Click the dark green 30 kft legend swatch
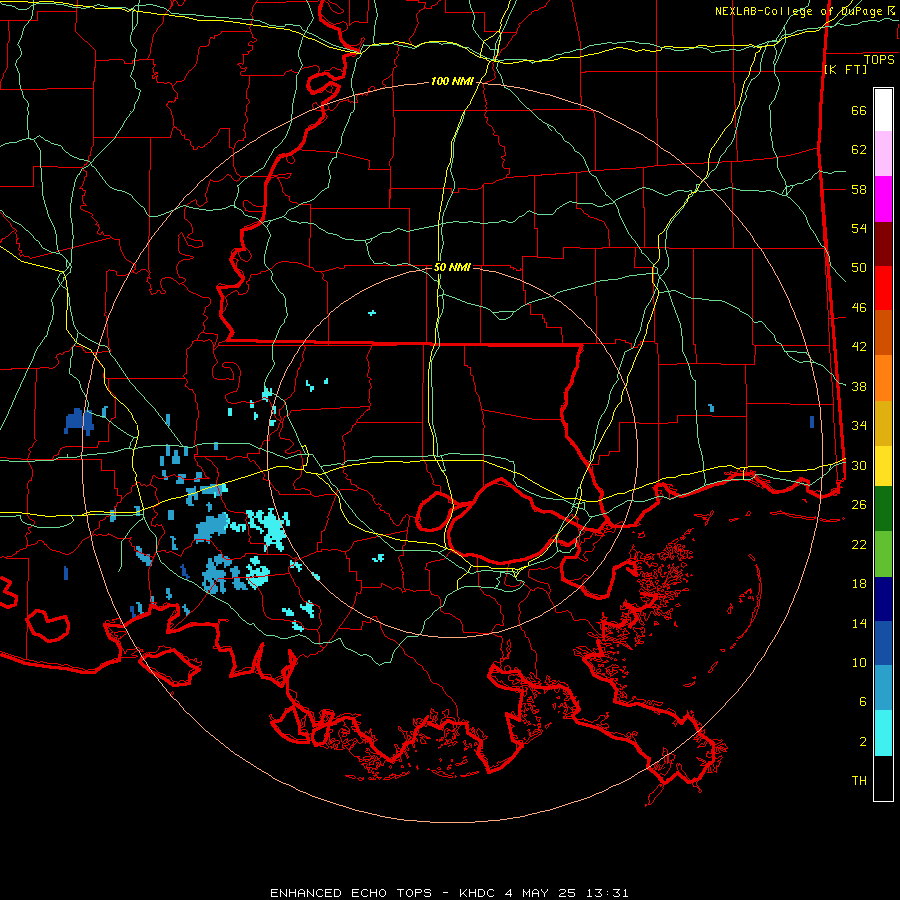Viewport: 900px width, 900px height. coord(883,508)
